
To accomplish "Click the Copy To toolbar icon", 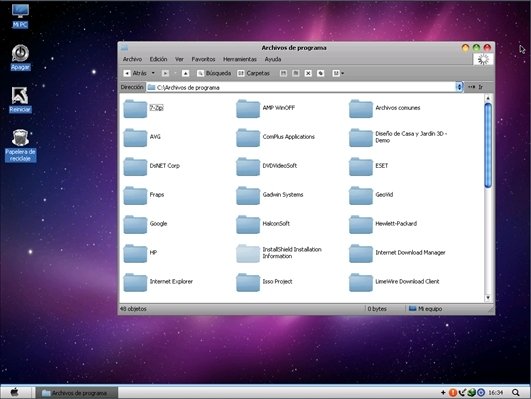I will tap(296, 73).
